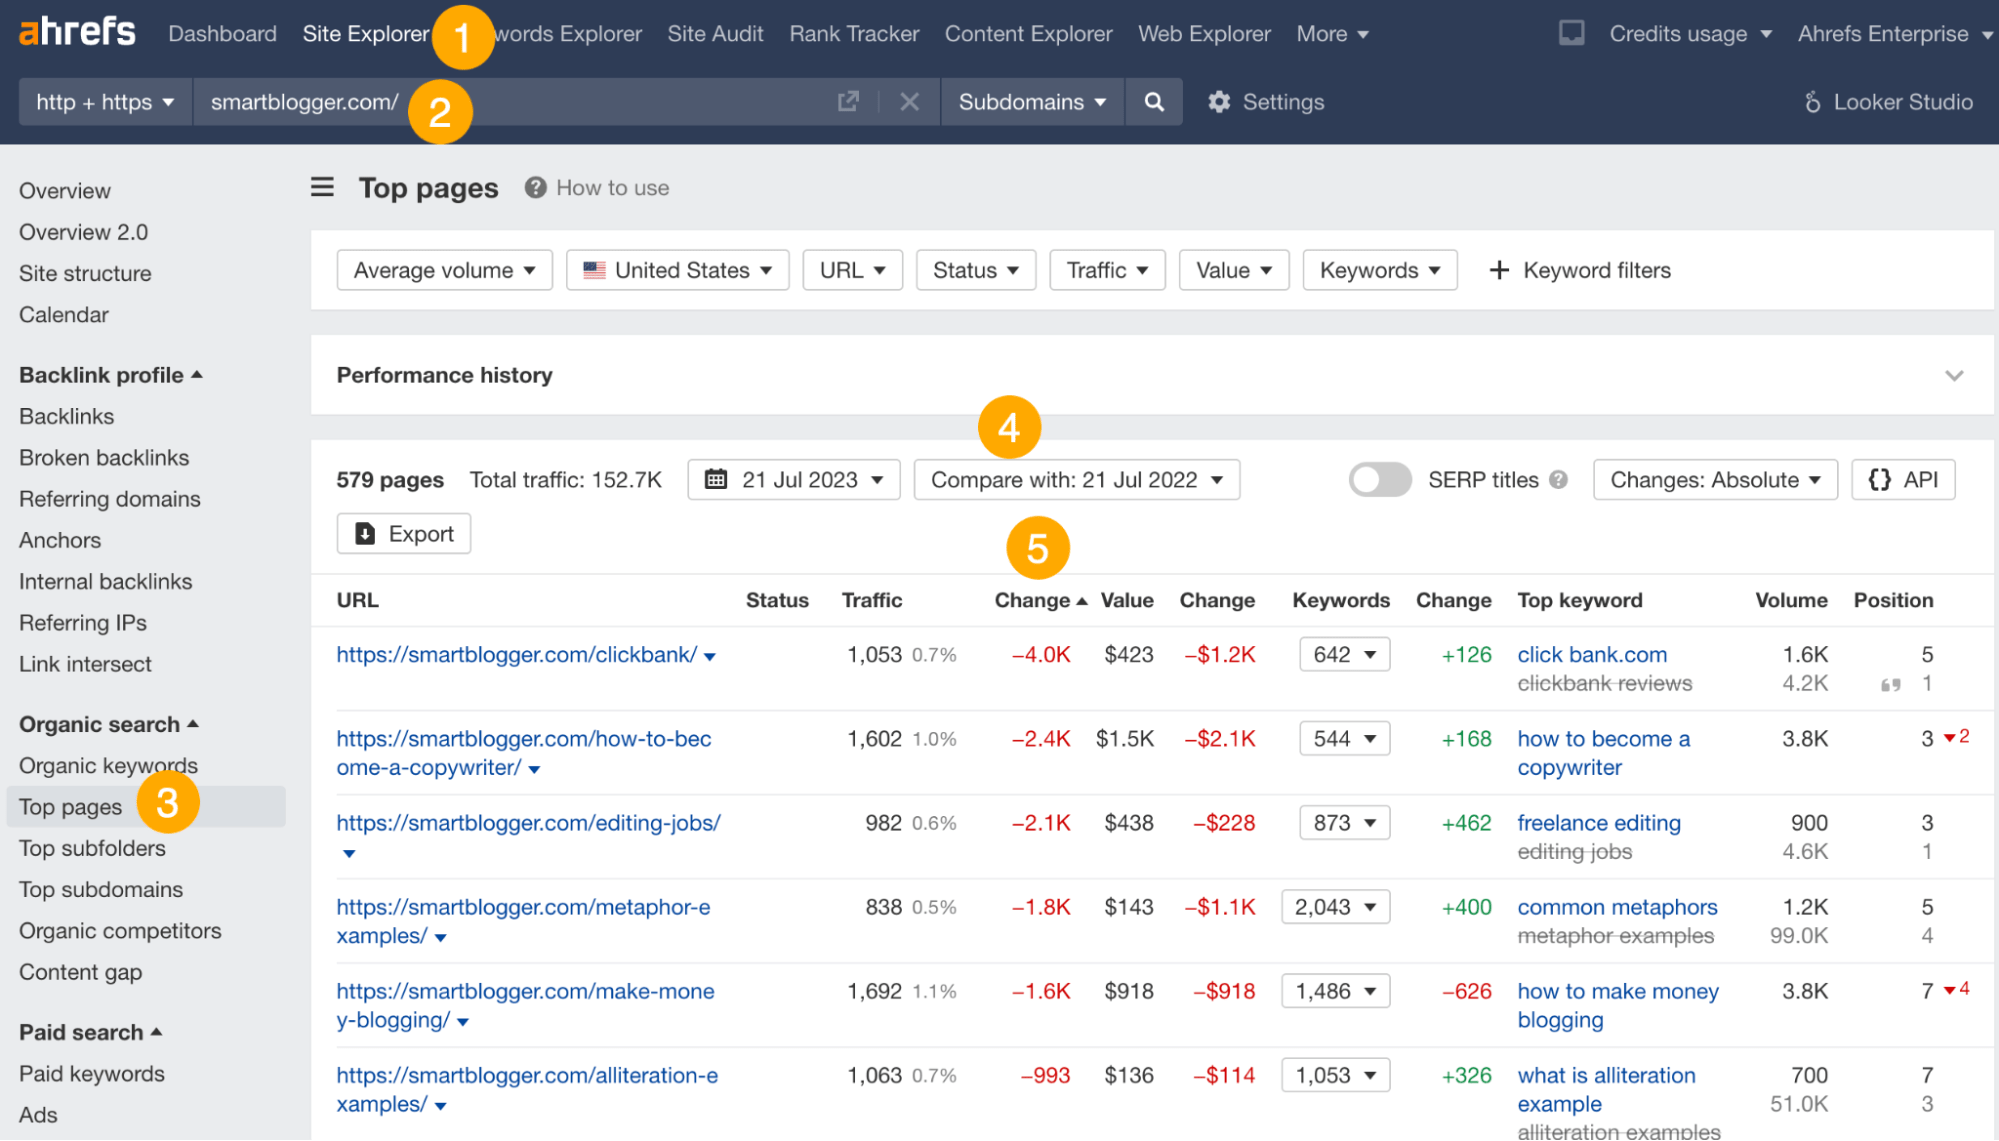
Task: Click the calendar icon on the date picker
Action: pos(716,479)
